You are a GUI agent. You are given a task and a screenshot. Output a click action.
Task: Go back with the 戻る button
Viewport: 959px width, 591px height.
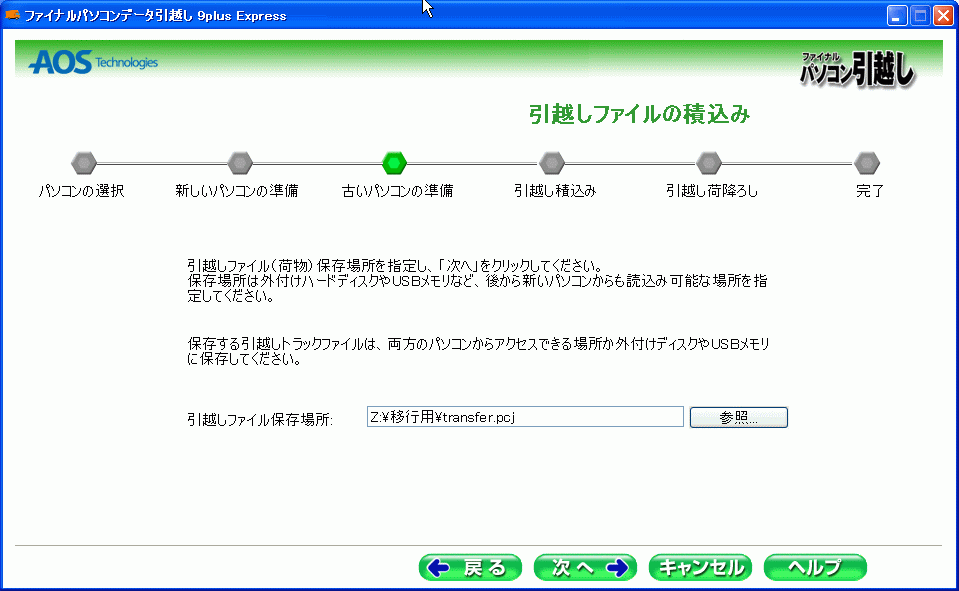click(x=470, y=568)
